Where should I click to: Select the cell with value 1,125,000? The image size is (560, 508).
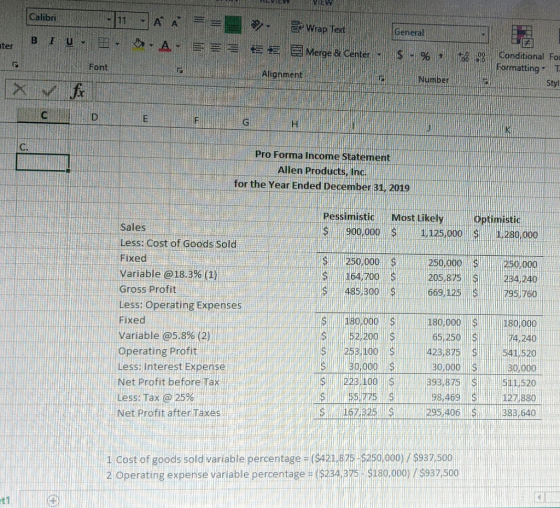click(x=441, y=233)
